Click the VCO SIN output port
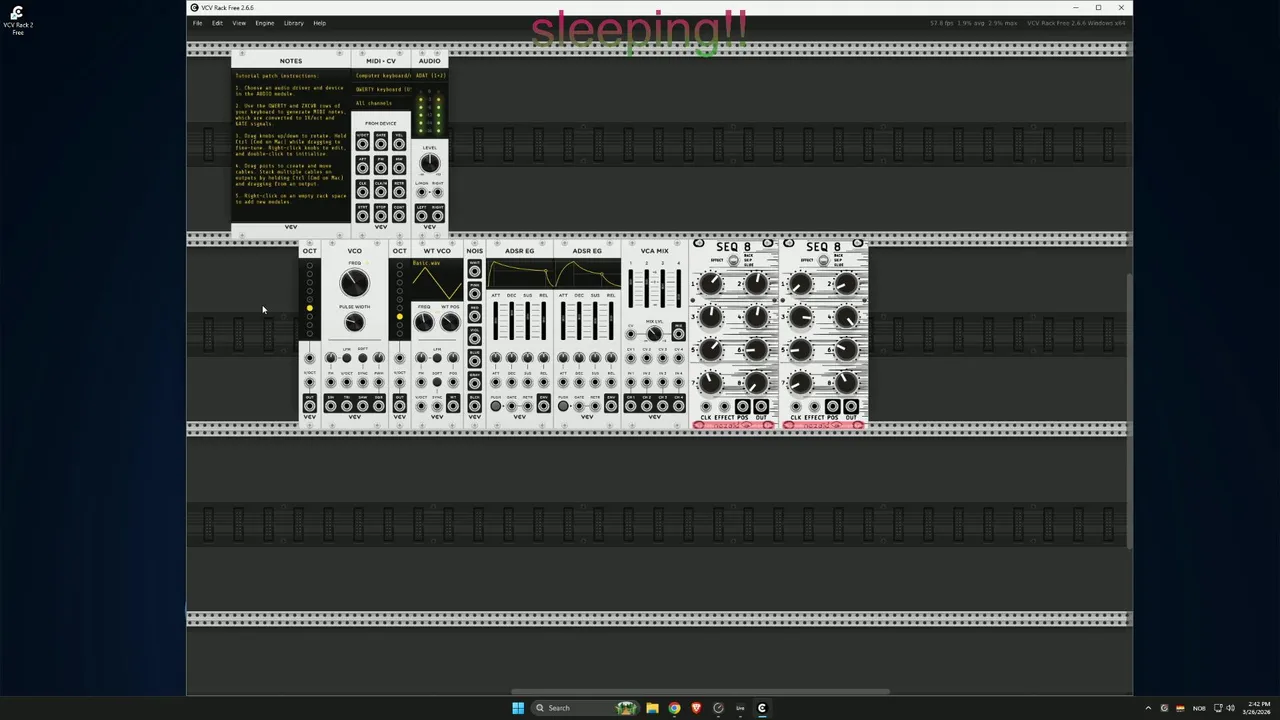1280x720 pixels. [x=331, y=406]
